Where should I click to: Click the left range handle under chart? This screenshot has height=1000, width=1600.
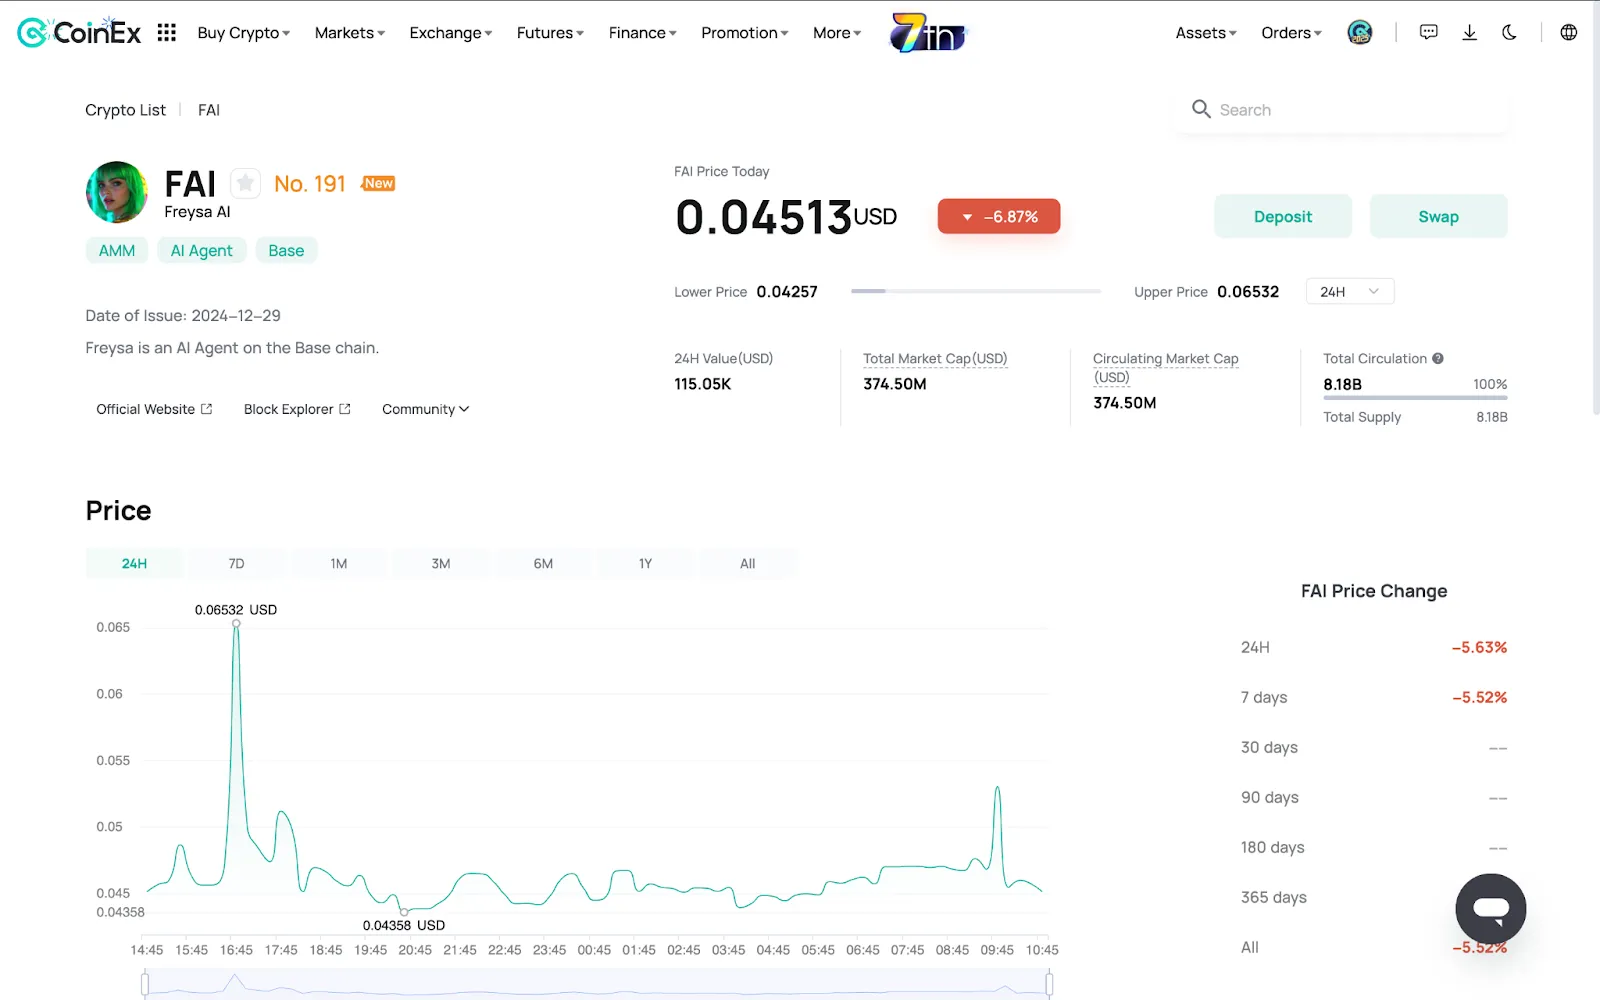click(145, 984)
